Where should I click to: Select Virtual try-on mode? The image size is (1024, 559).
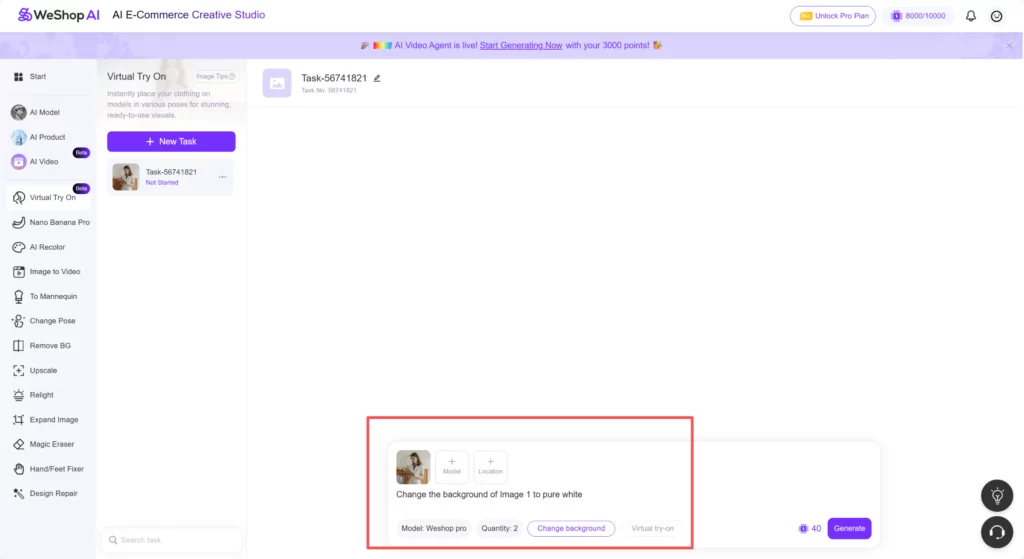(x=652, y=528)
